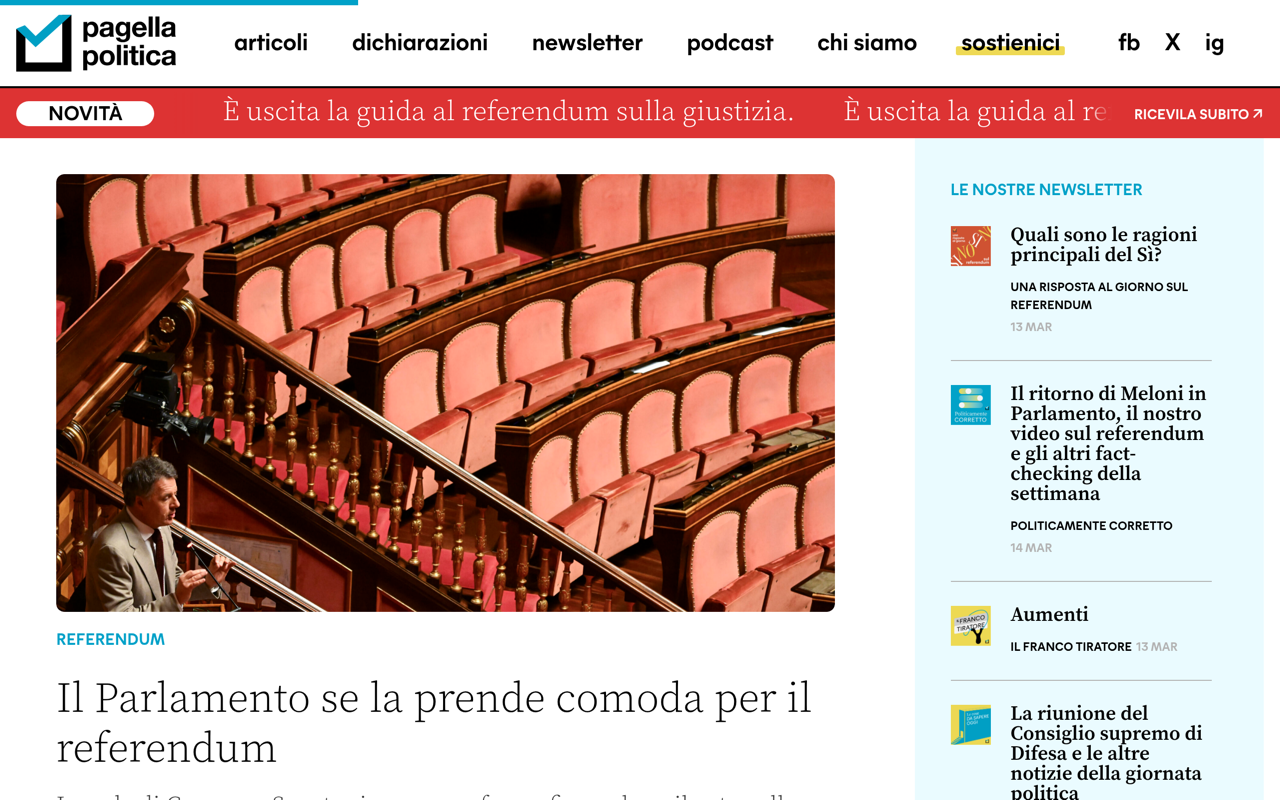Open the dichiarazioni menu item
Image resolution: width=1280 pixels, height=800 pixels.
(419, 43)
